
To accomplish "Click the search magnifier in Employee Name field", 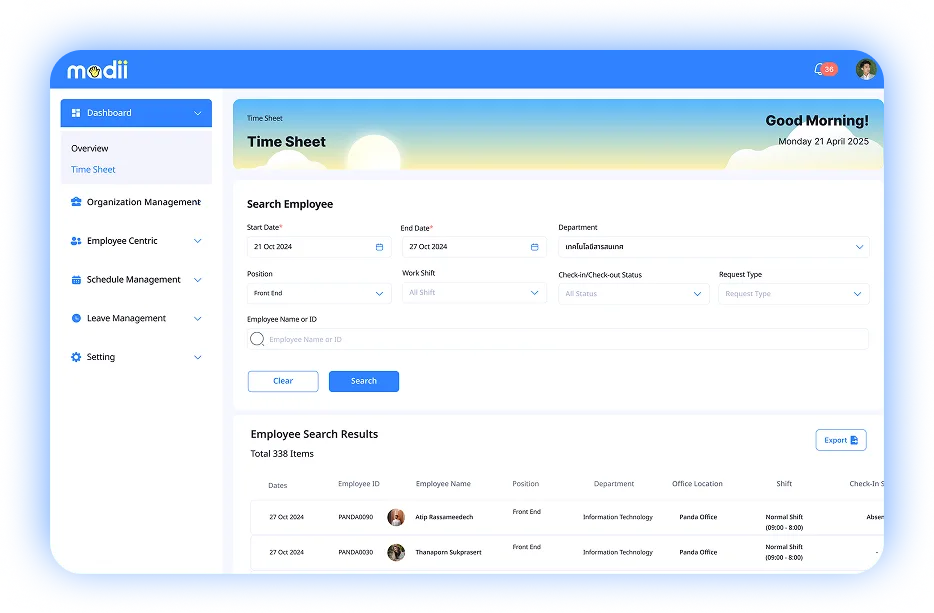I will click(x=257, y=339).
